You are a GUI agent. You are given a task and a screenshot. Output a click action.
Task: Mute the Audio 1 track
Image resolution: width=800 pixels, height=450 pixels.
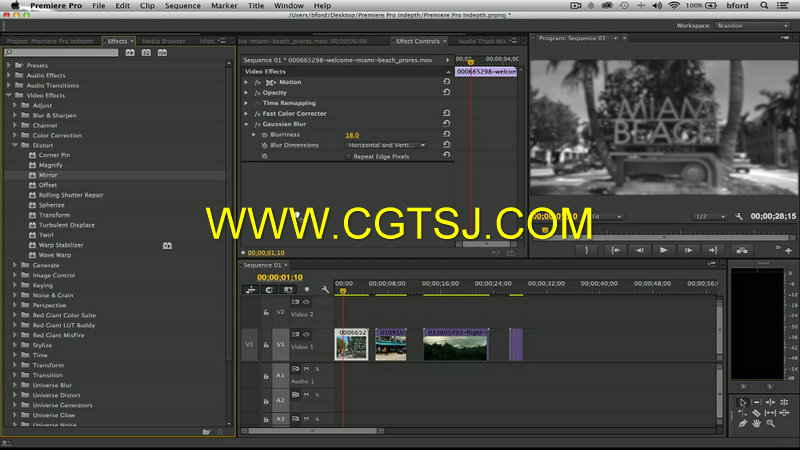click(x=307, y=368)
